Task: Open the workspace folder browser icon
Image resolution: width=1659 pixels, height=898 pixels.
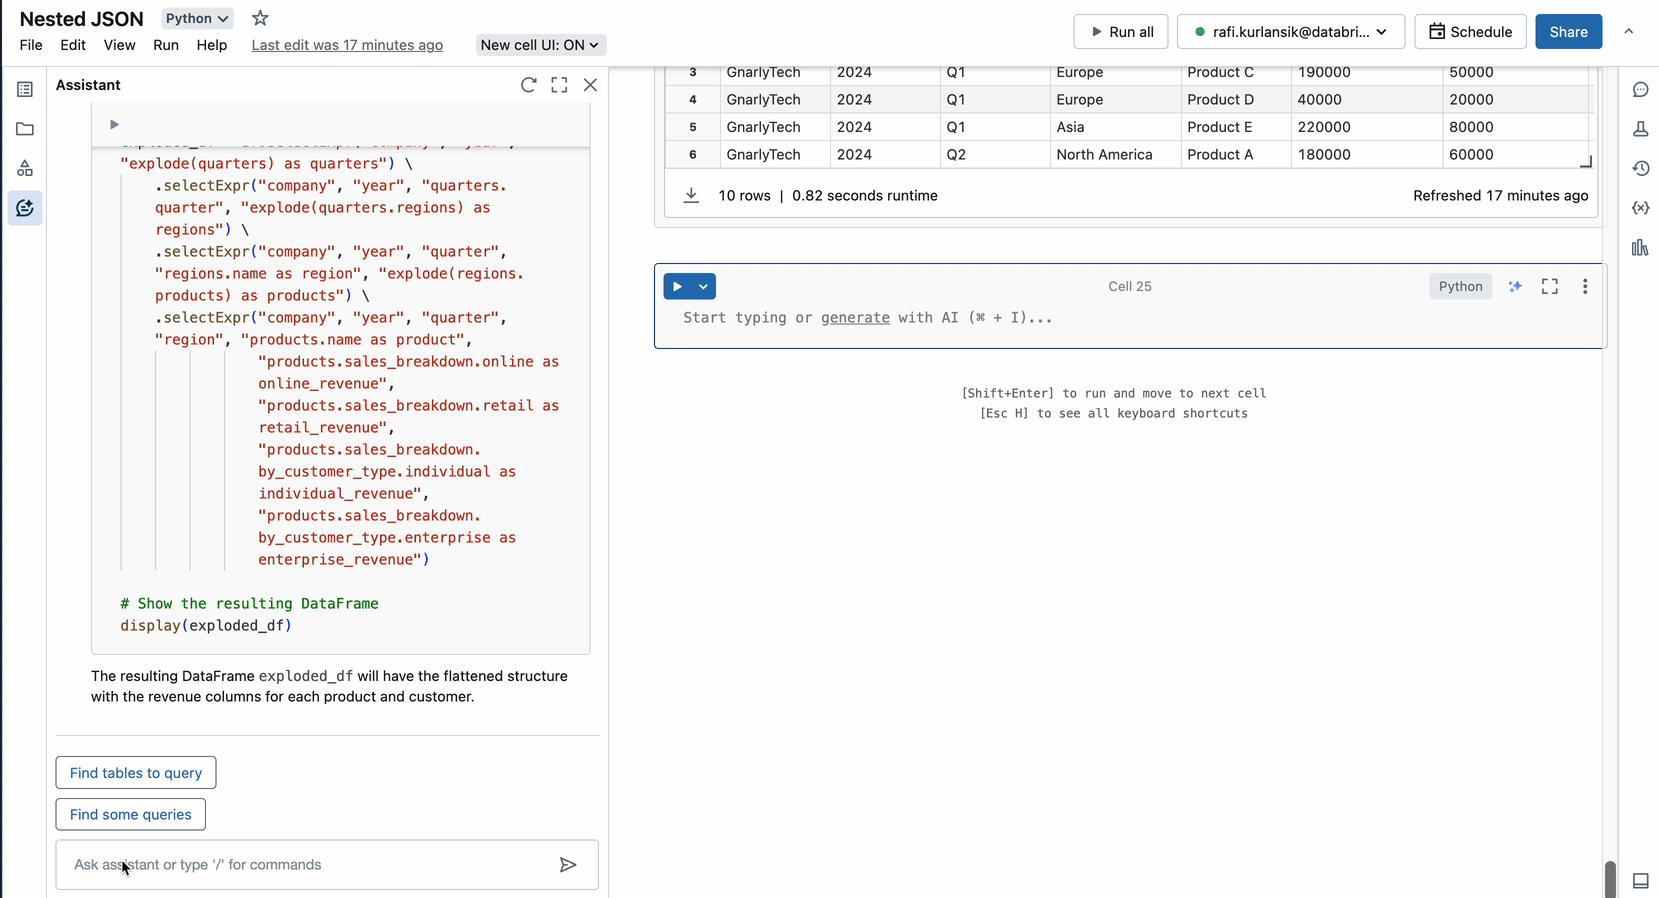Action: coord(25,129)
